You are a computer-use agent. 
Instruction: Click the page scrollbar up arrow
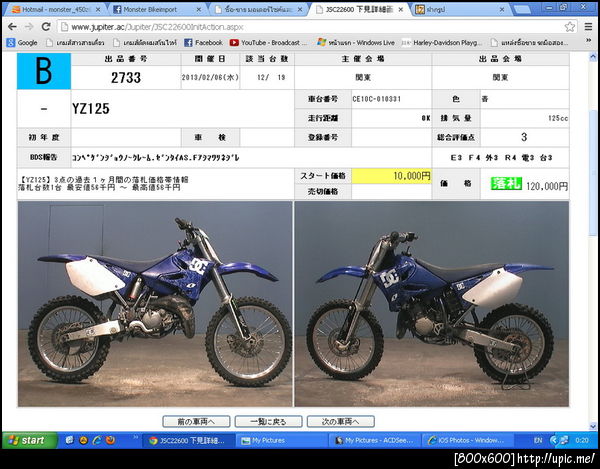593,57
